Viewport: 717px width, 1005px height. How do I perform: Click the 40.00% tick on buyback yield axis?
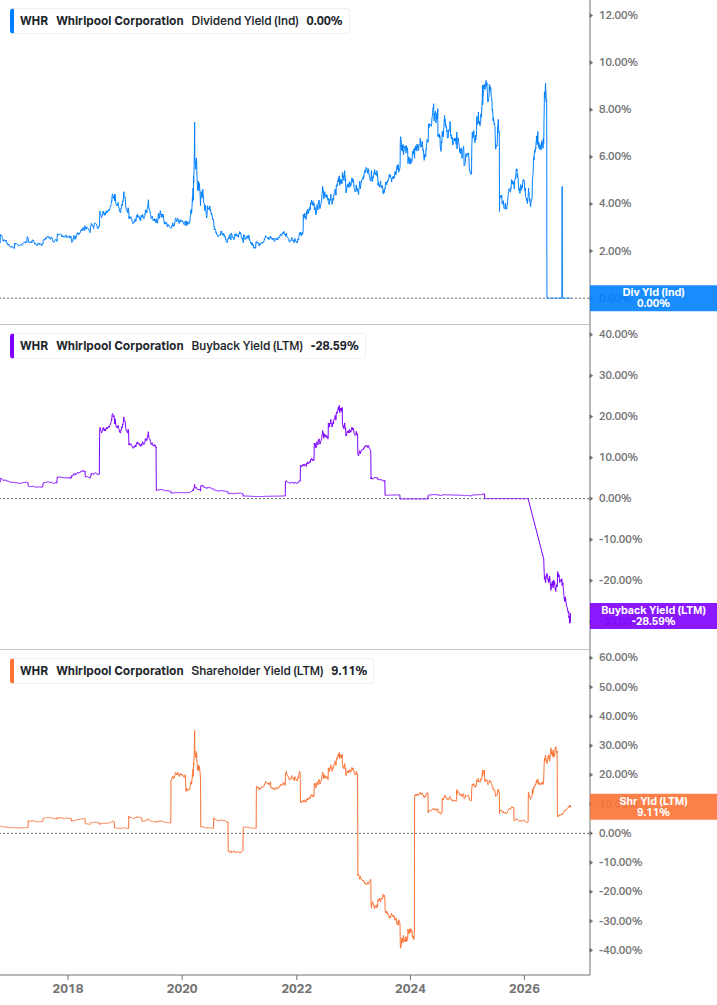(618, 334)
